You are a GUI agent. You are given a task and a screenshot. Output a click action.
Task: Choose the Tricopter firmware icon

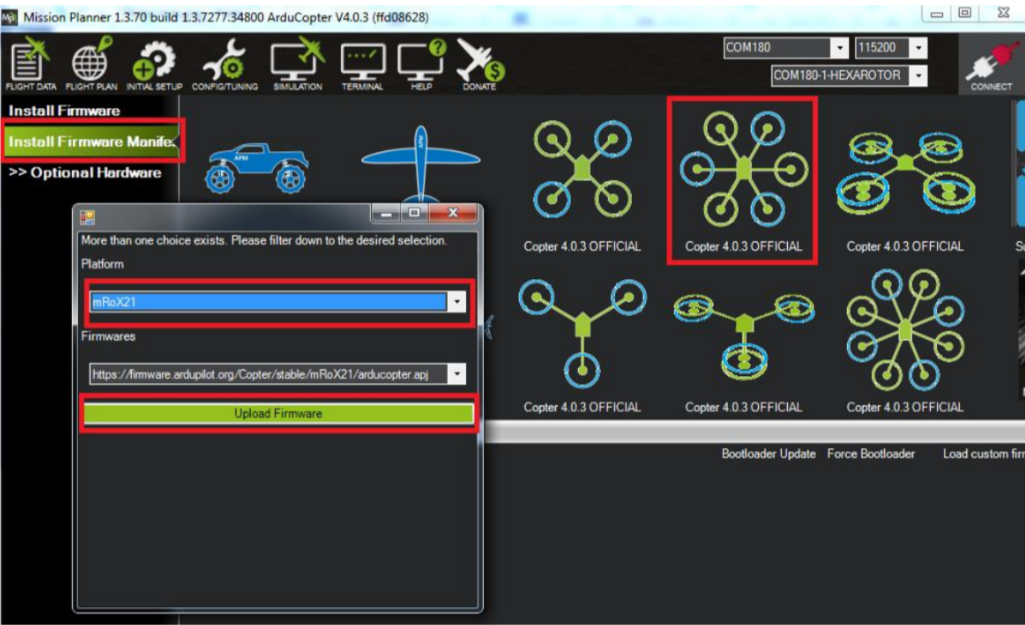582,333
